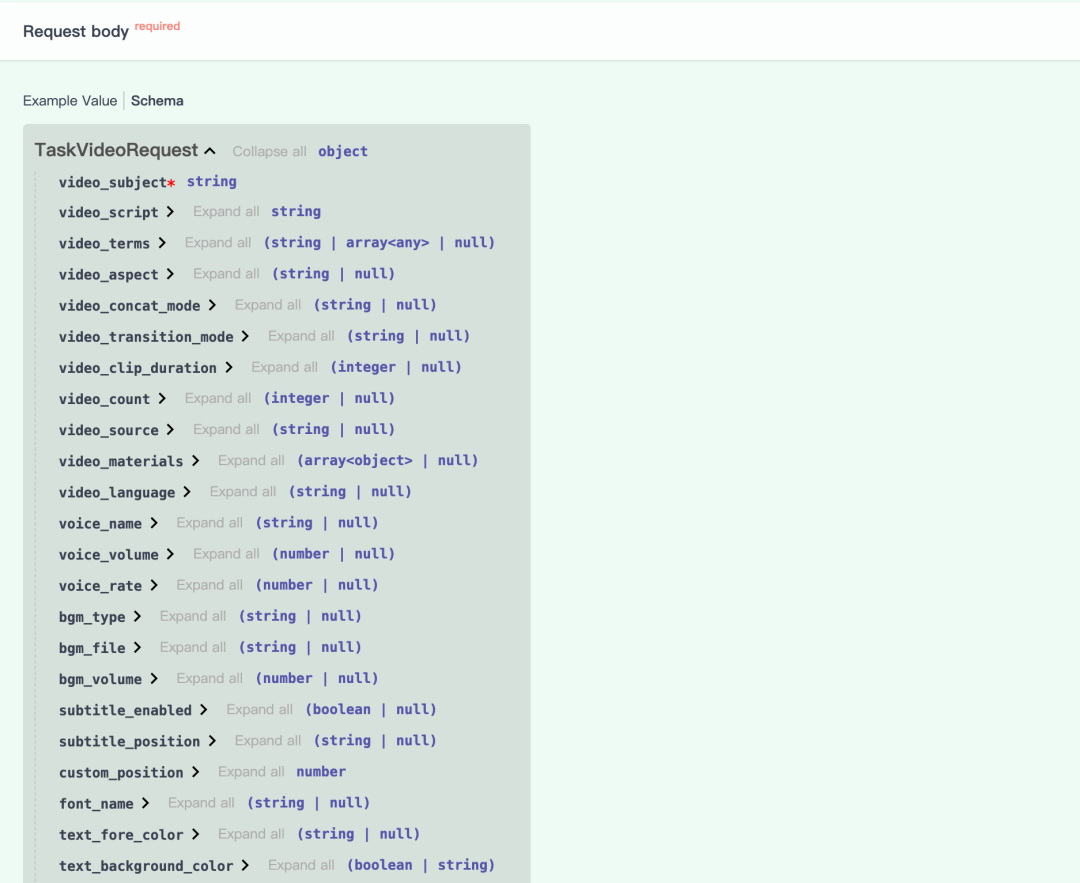
Task: Expand the custom_position property chevron
Action: point(195,772)
